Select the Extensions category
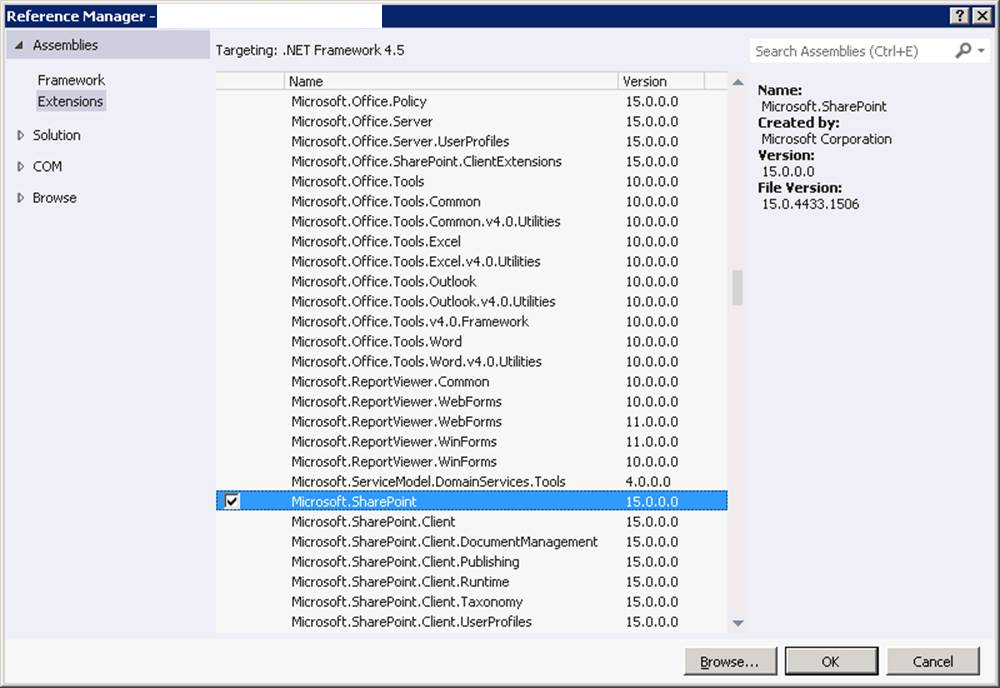This screenshot has height=688, width=1000. point(70,101)
